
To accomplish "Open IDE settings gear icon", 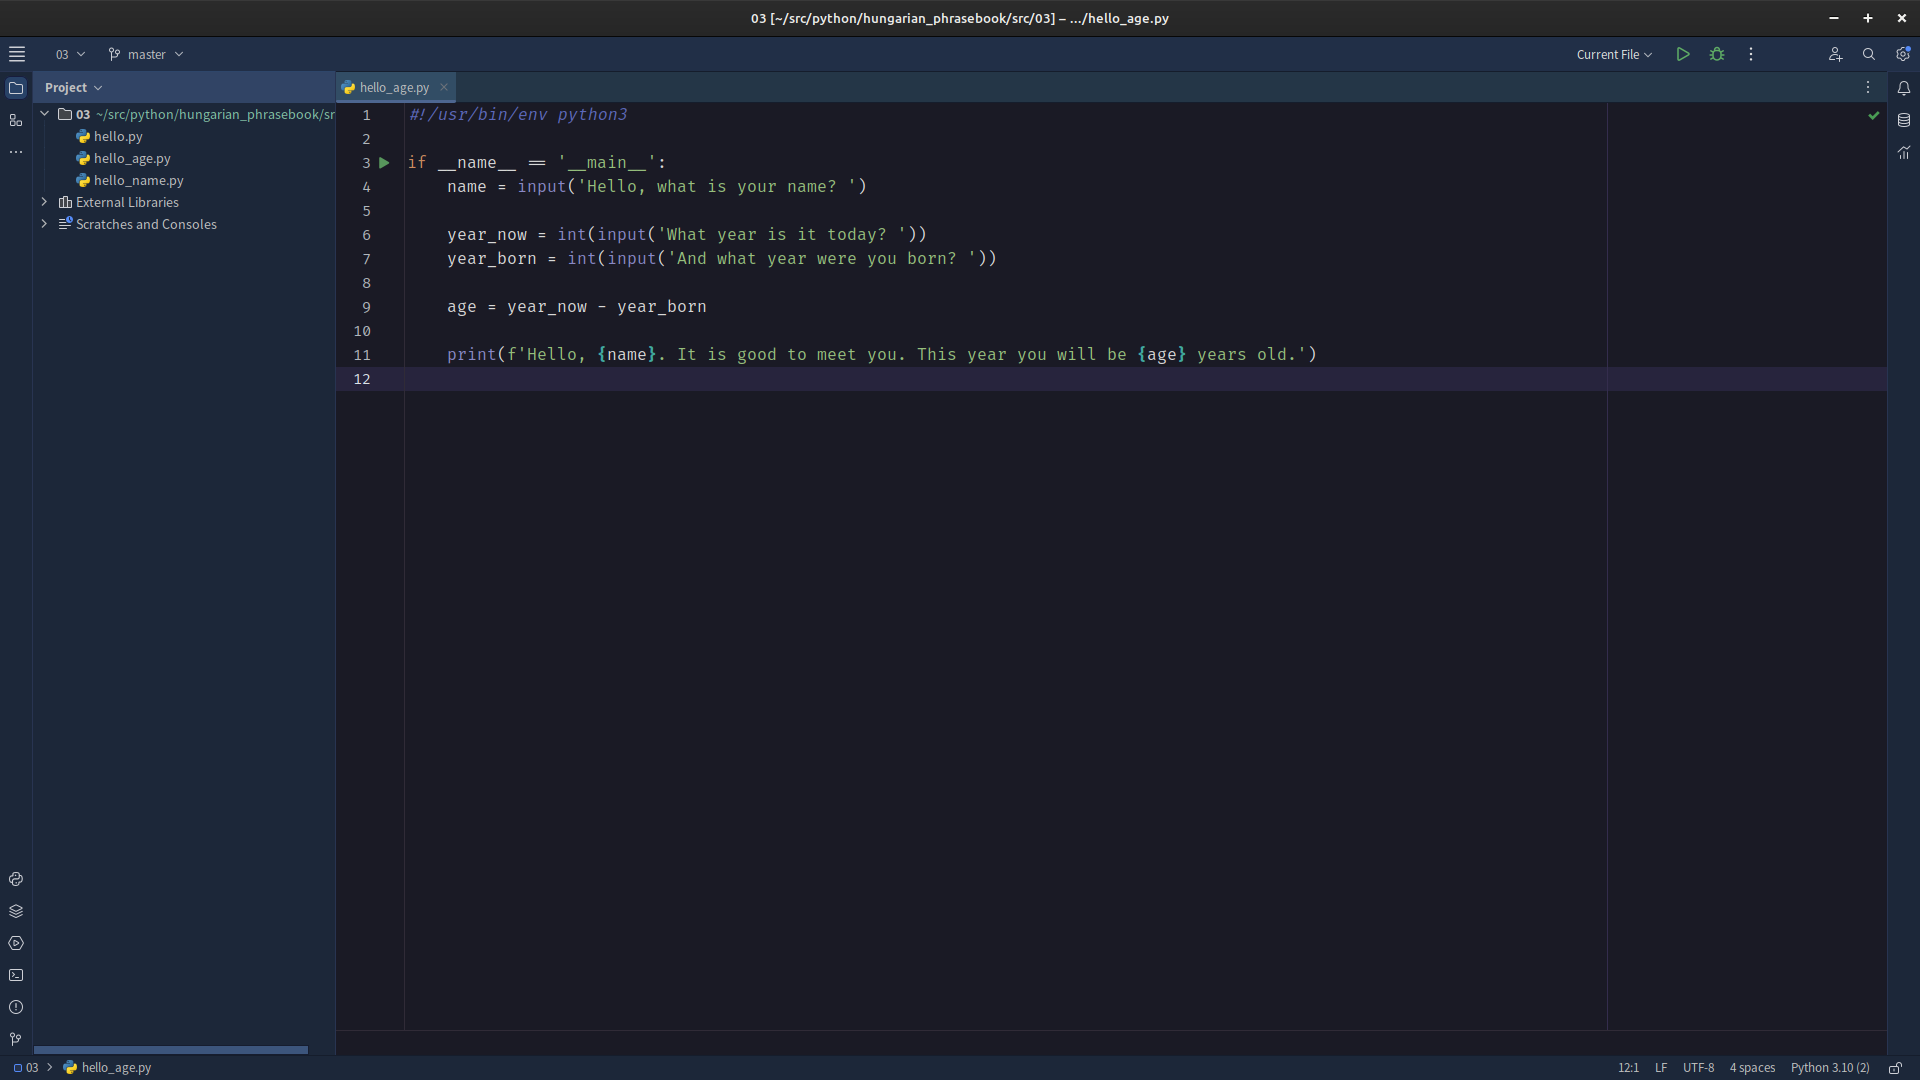I will coord(1903,54).
